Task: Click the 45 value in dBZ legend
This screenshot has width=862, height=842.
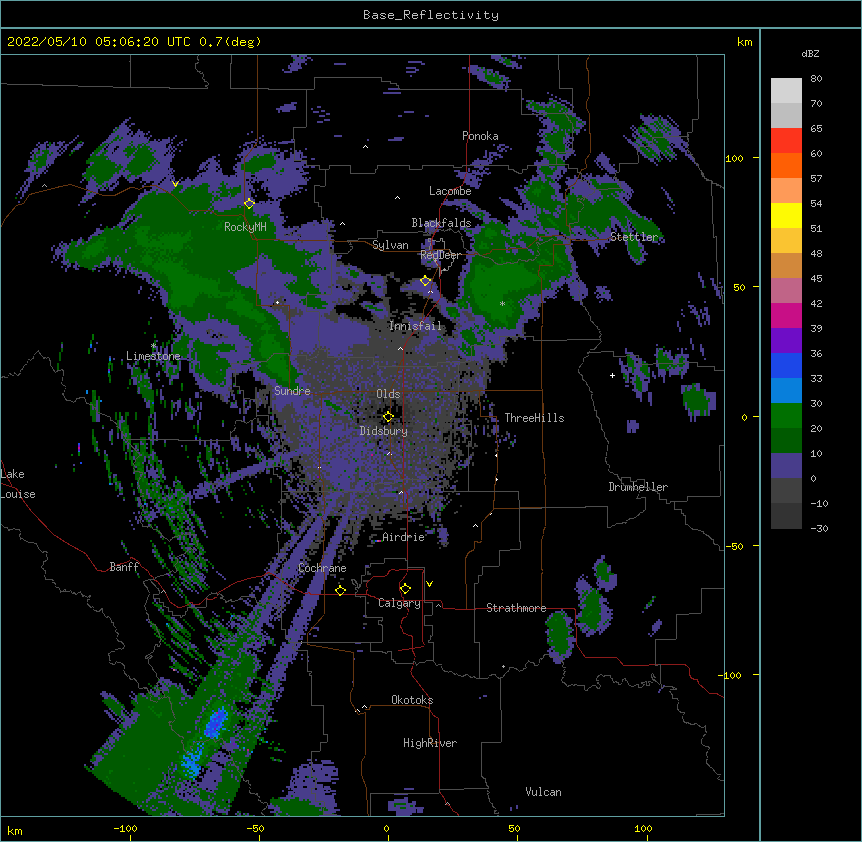Action: tap(816, 278)
